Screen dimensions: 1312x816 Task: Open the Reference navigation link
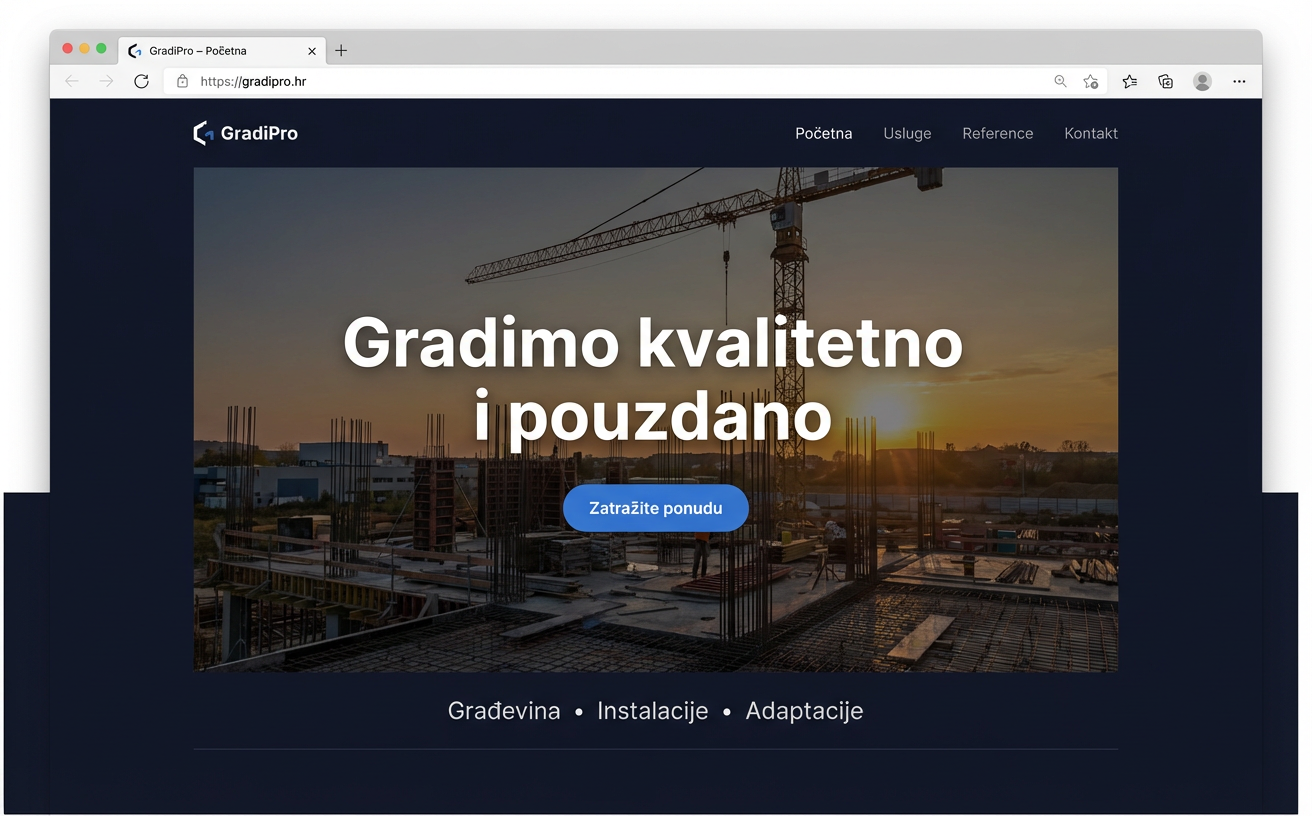click(x=998, y=133)
